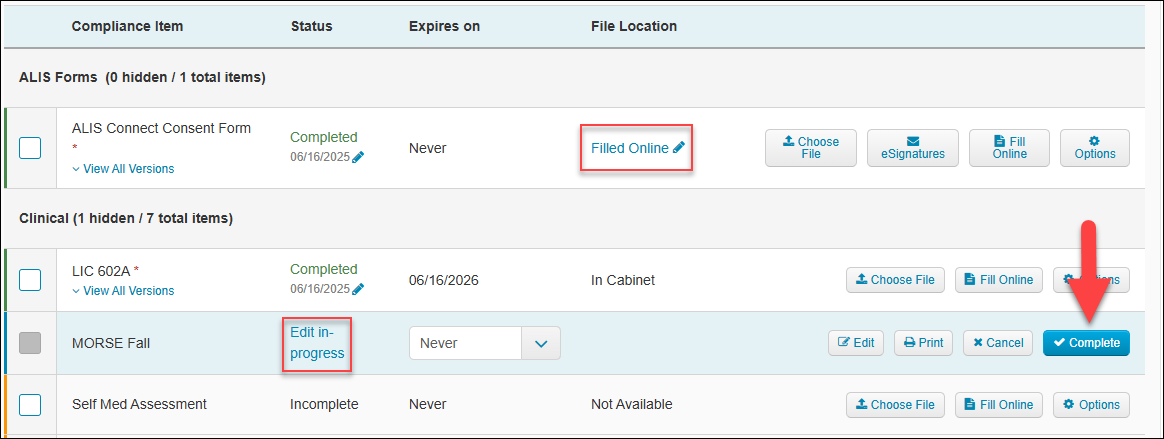Click the In Cabinet file location text
1164x439 pixels.
point(623,280)
